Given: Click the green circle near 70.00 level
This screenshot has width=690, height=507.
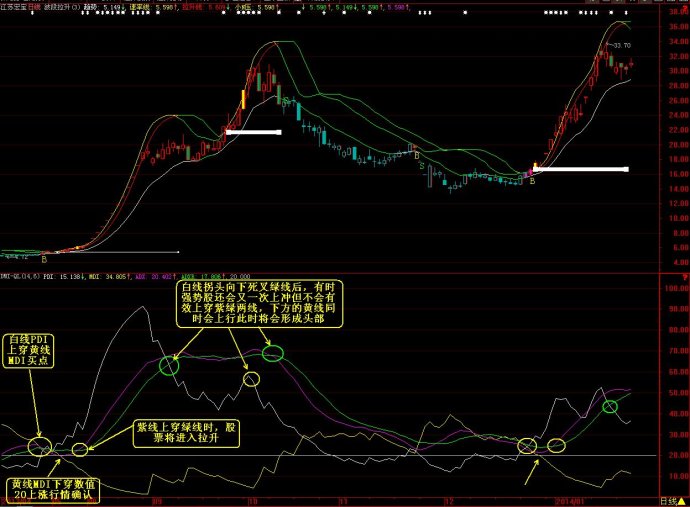Looking at the screenshot, I should 273,353.
